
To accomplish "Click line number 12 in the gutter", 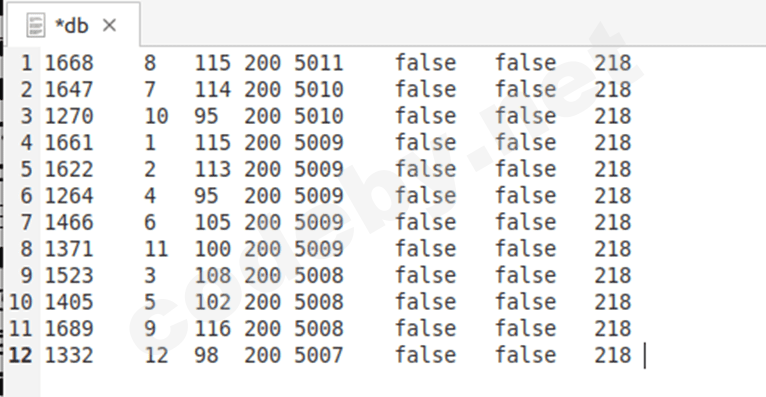I will tap(21, 355).
